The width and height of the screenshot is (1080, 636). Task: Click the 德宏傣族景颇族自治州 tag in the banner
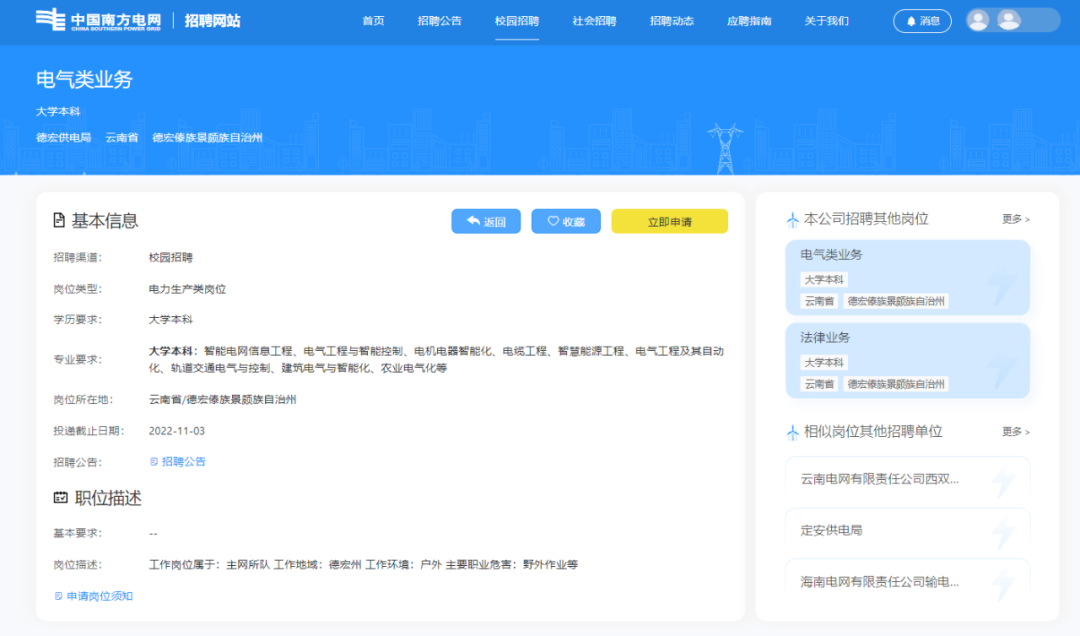coord(207,138)
